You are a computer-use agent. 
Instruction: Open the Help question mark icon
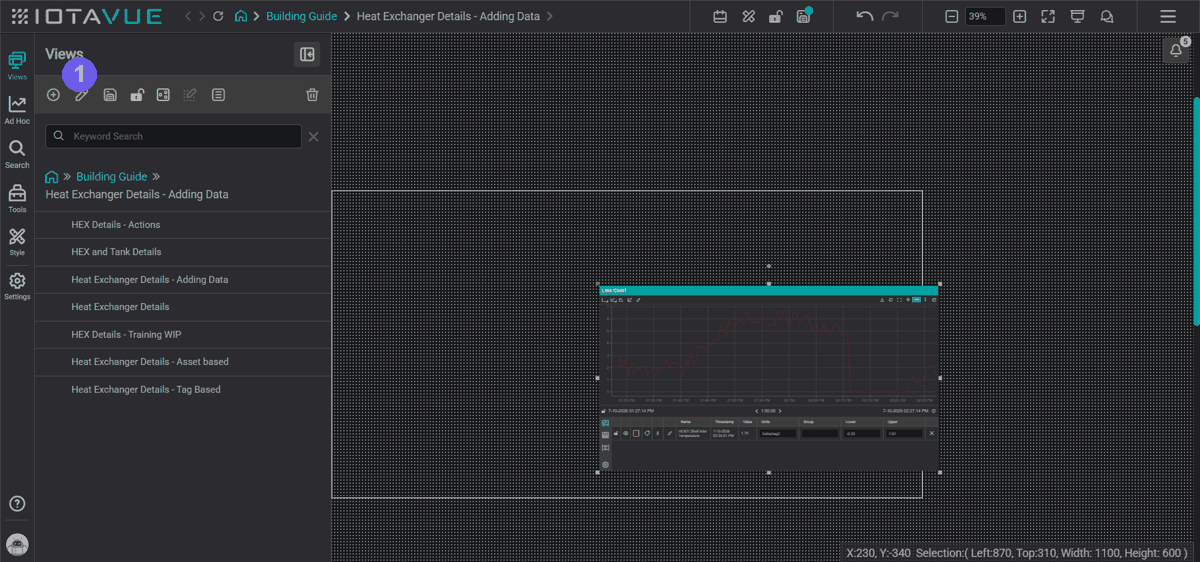17,504
